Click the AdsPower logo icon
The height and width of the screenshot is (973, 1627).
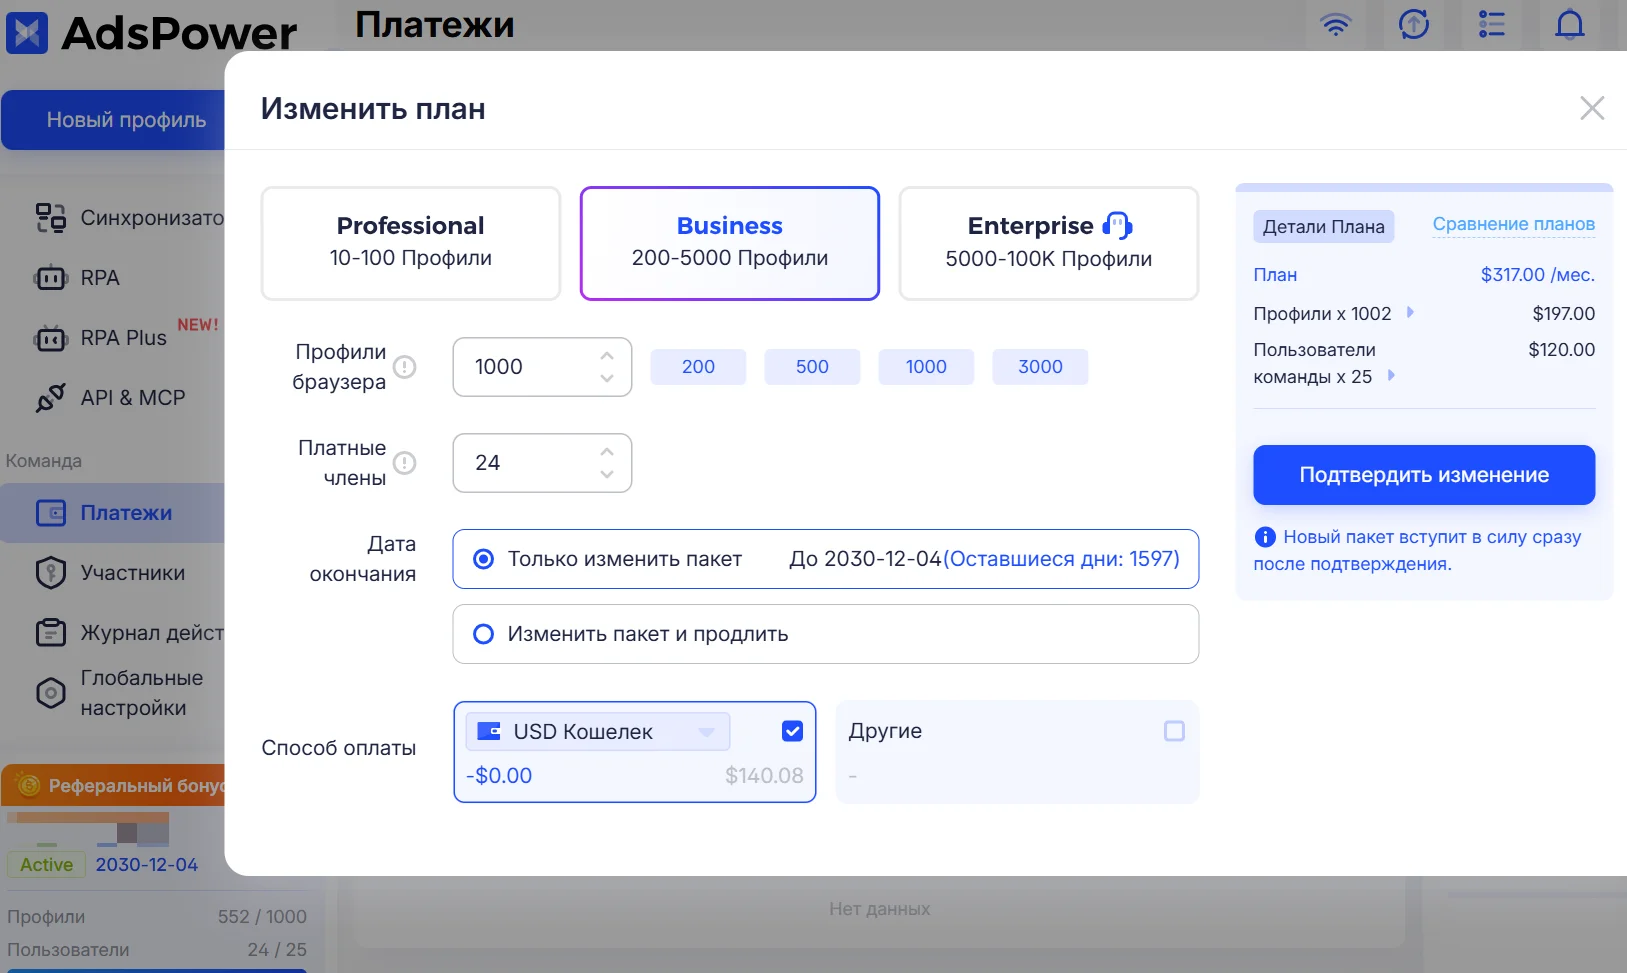tap(27, 32)
